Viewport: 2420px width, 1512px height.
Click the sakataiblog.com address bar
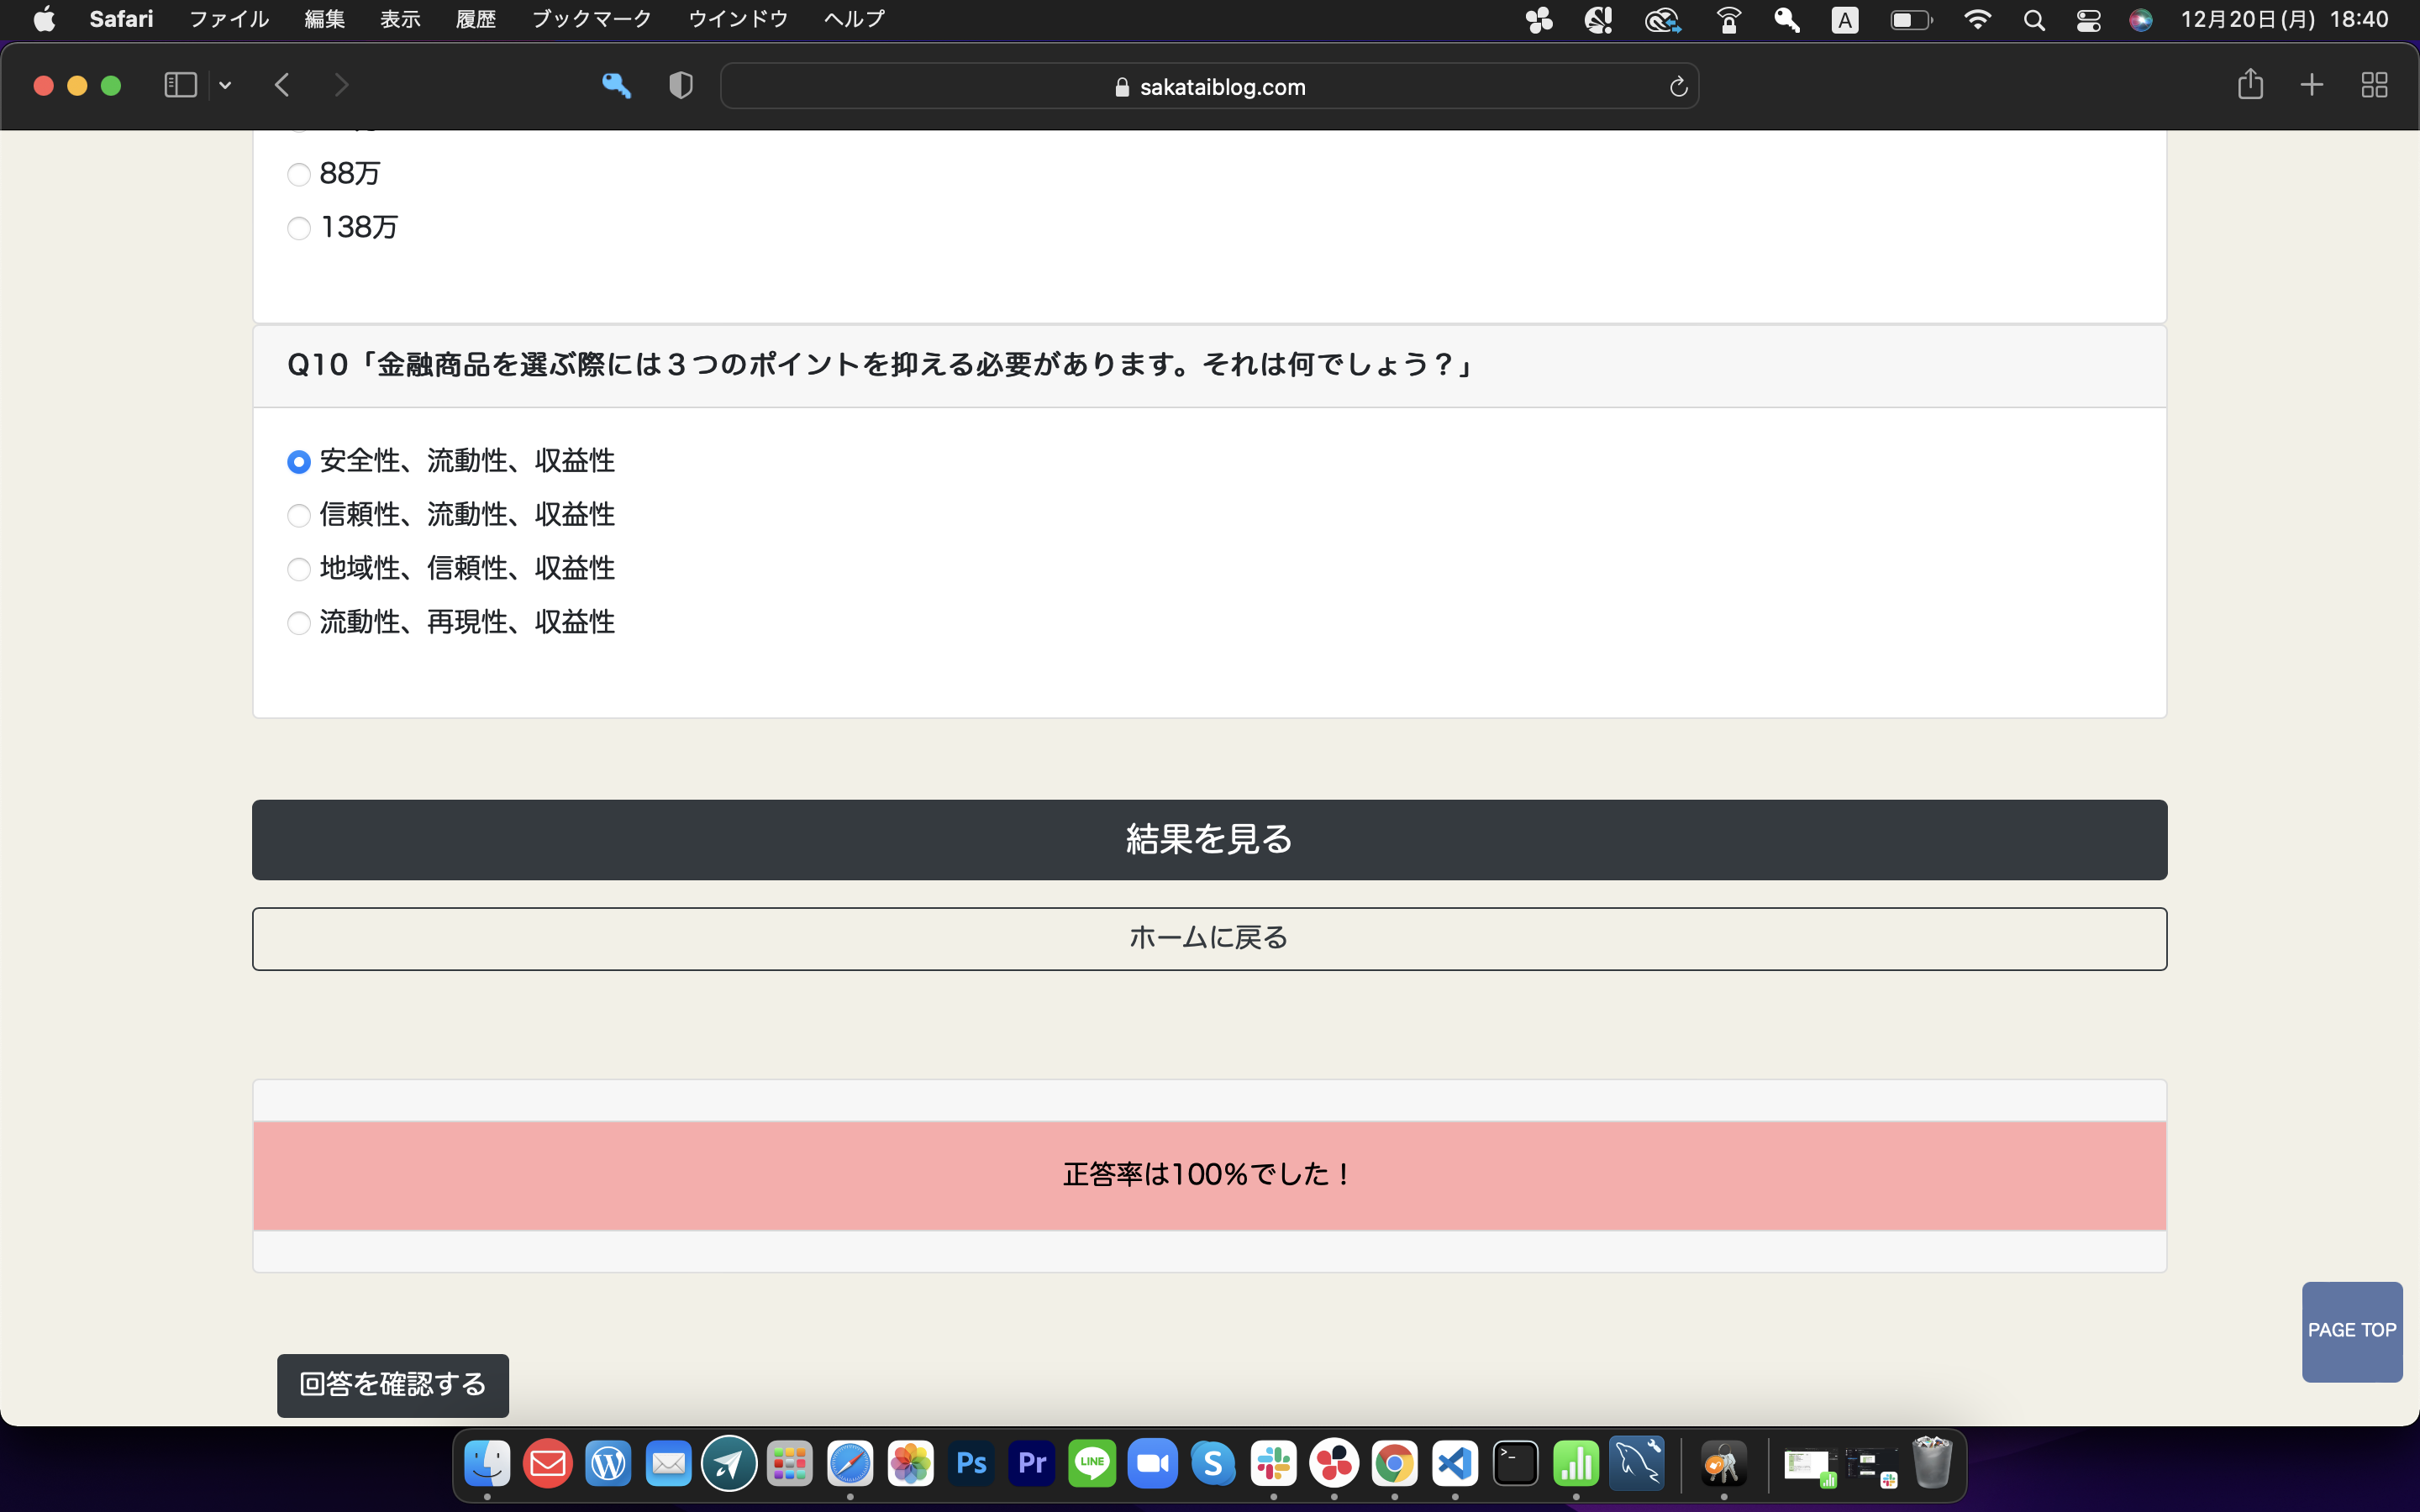[x=1208, y=86]
